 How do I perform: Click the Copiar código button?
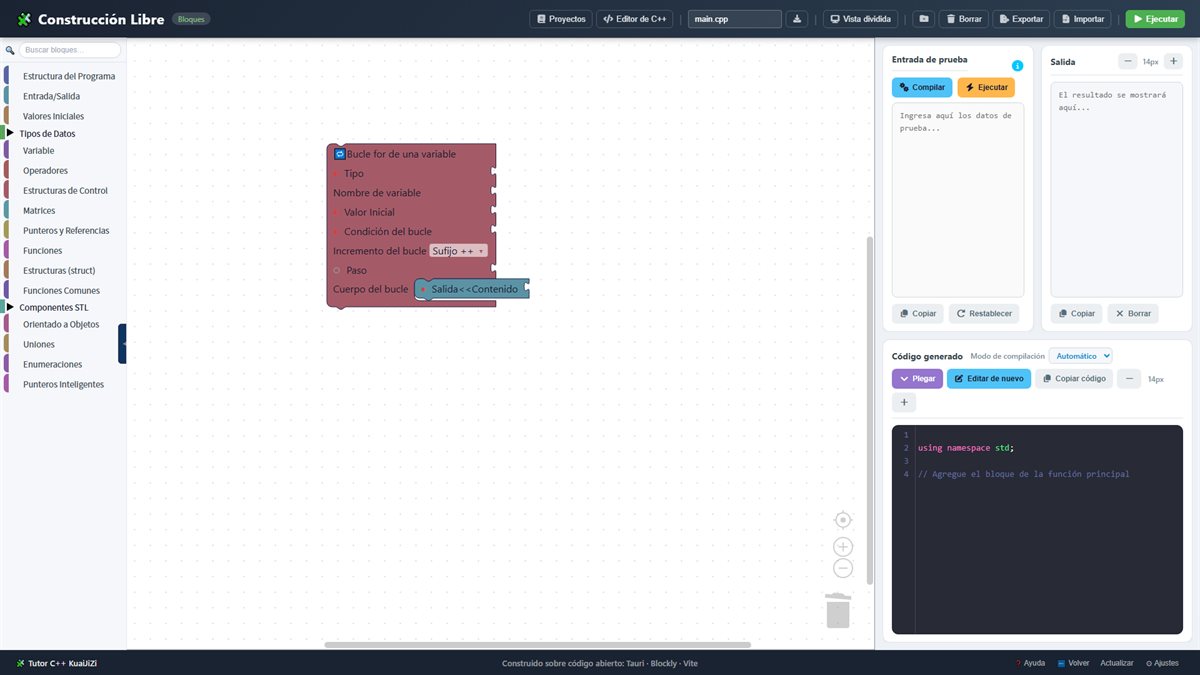coord(1074,379)
